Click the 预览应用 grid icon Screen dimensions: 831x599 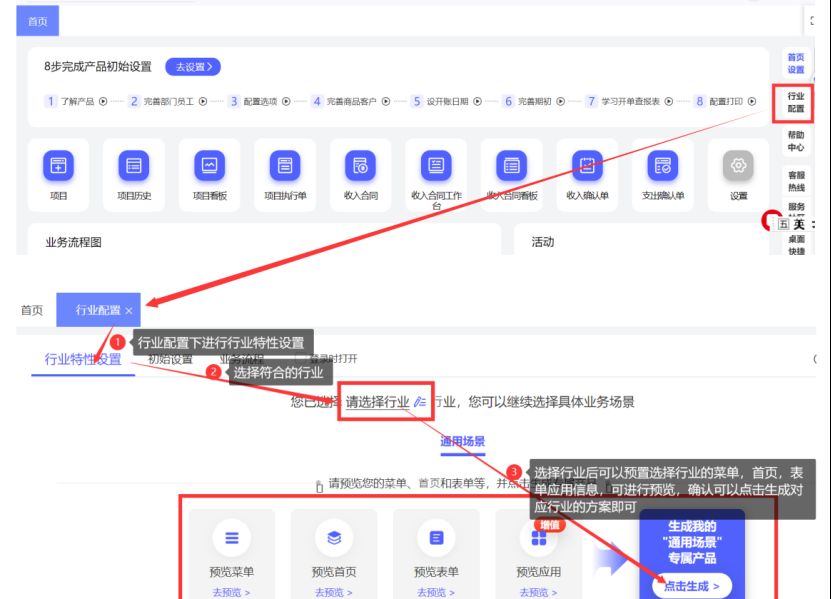point(538,538)
